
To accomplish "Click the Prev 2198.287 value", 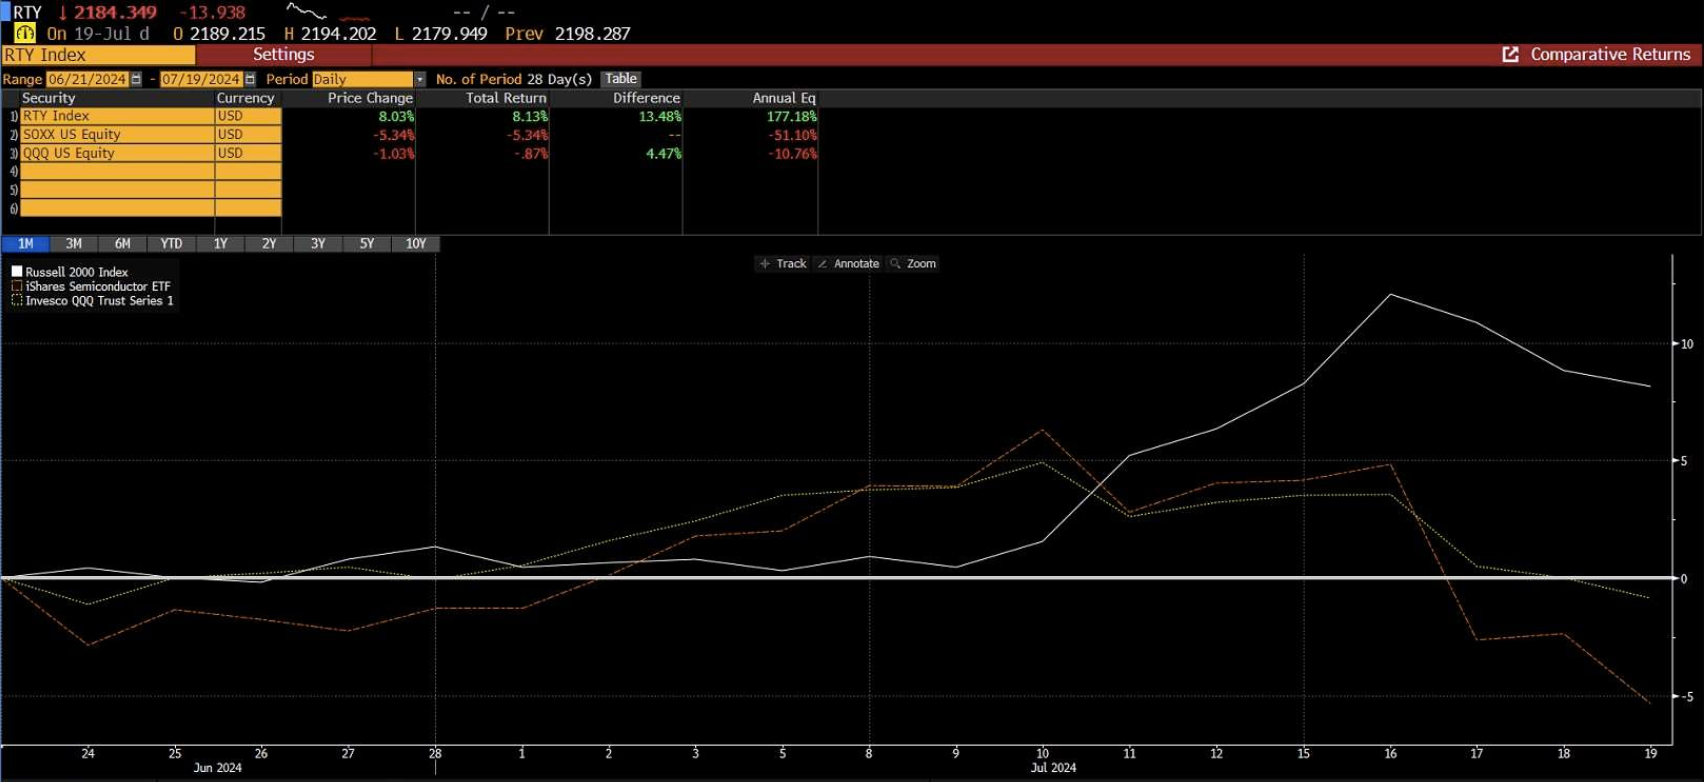I will tap(592, 33).
